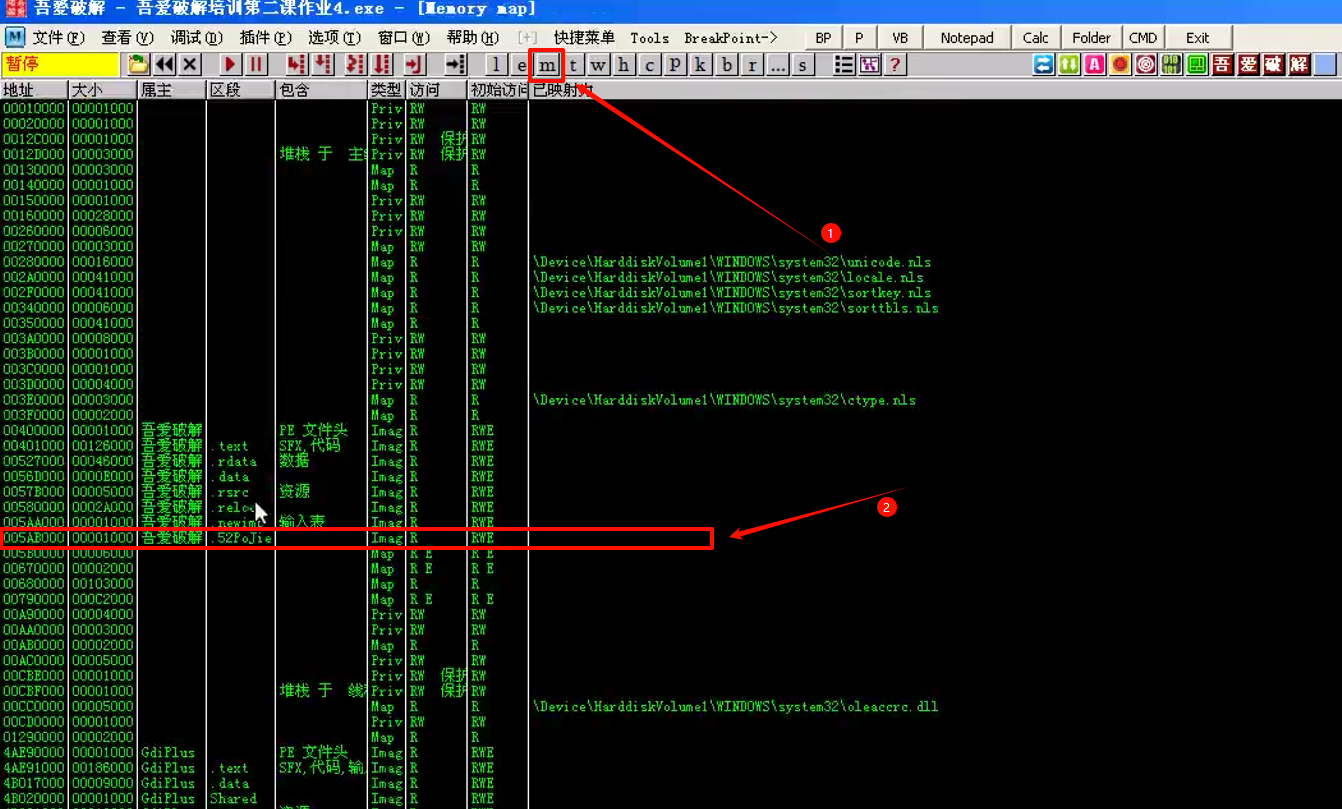Viewport: 1342px width, 809px height.
Task: Click the red question mark help icon
Action: tap(895, 65)
